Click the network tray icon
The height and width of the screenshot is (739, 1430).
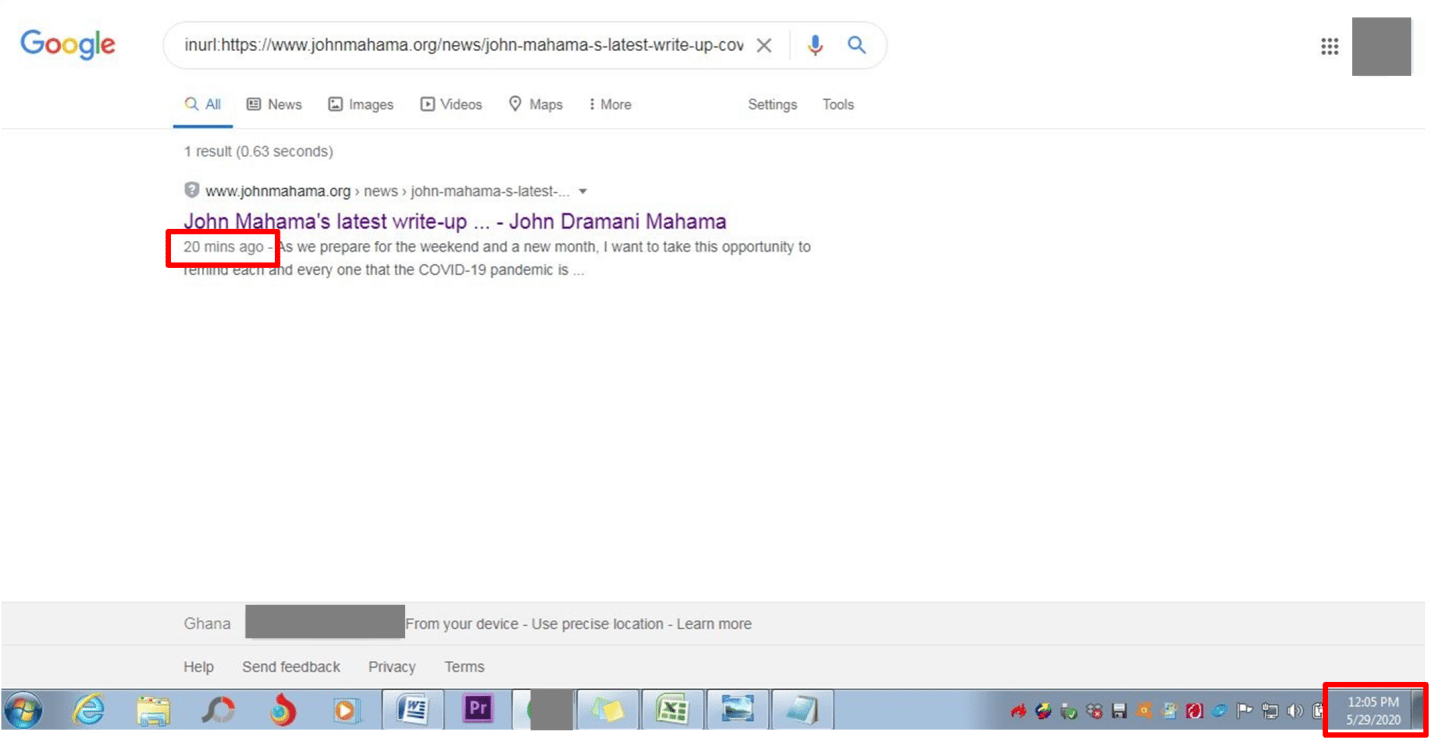(1270, 711)
